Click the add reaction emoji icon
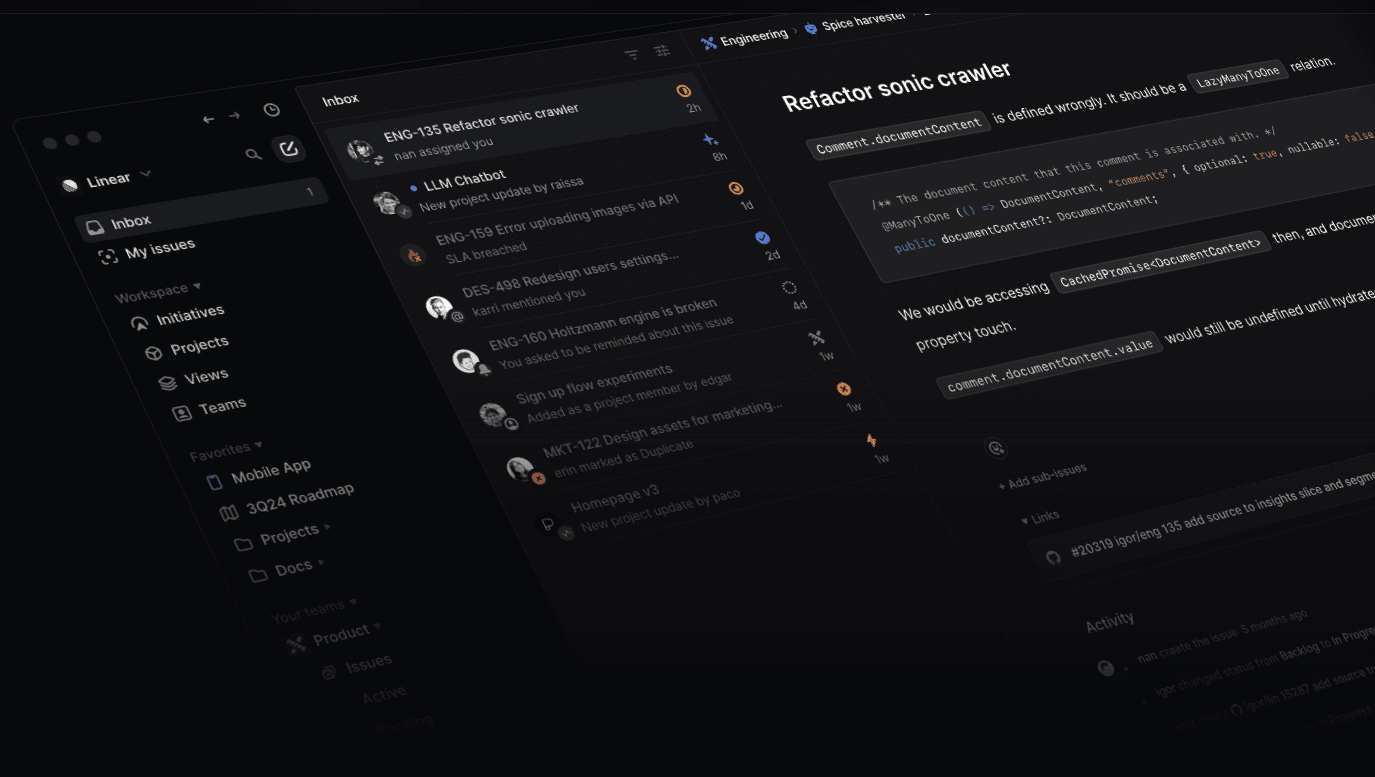The width and height of the screenshot is (1375, 777). coord(996,448)
